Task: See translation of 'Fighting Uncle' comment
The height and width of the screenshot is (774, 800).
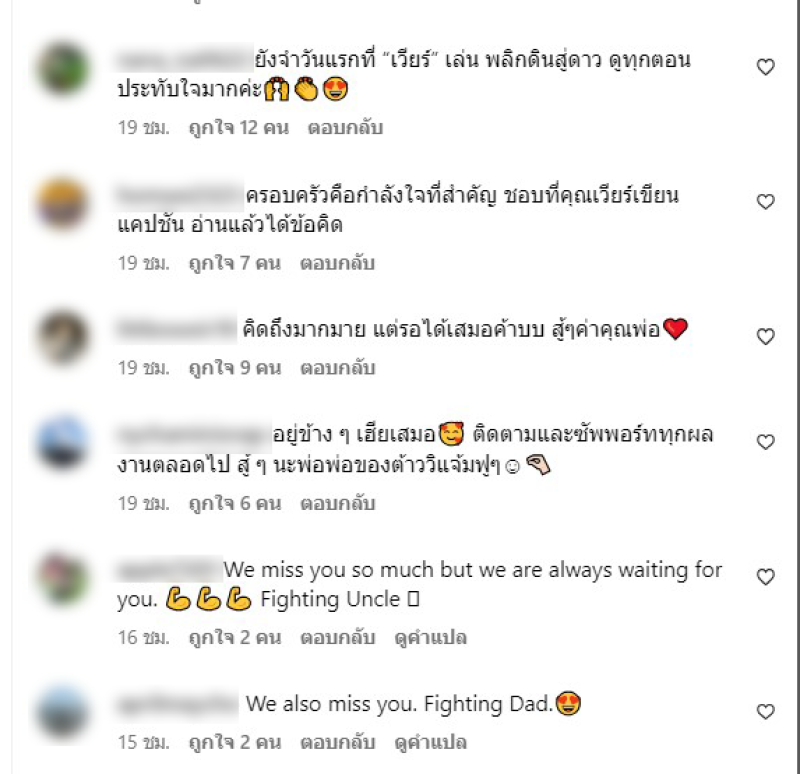Action: (x=431, y=637)
